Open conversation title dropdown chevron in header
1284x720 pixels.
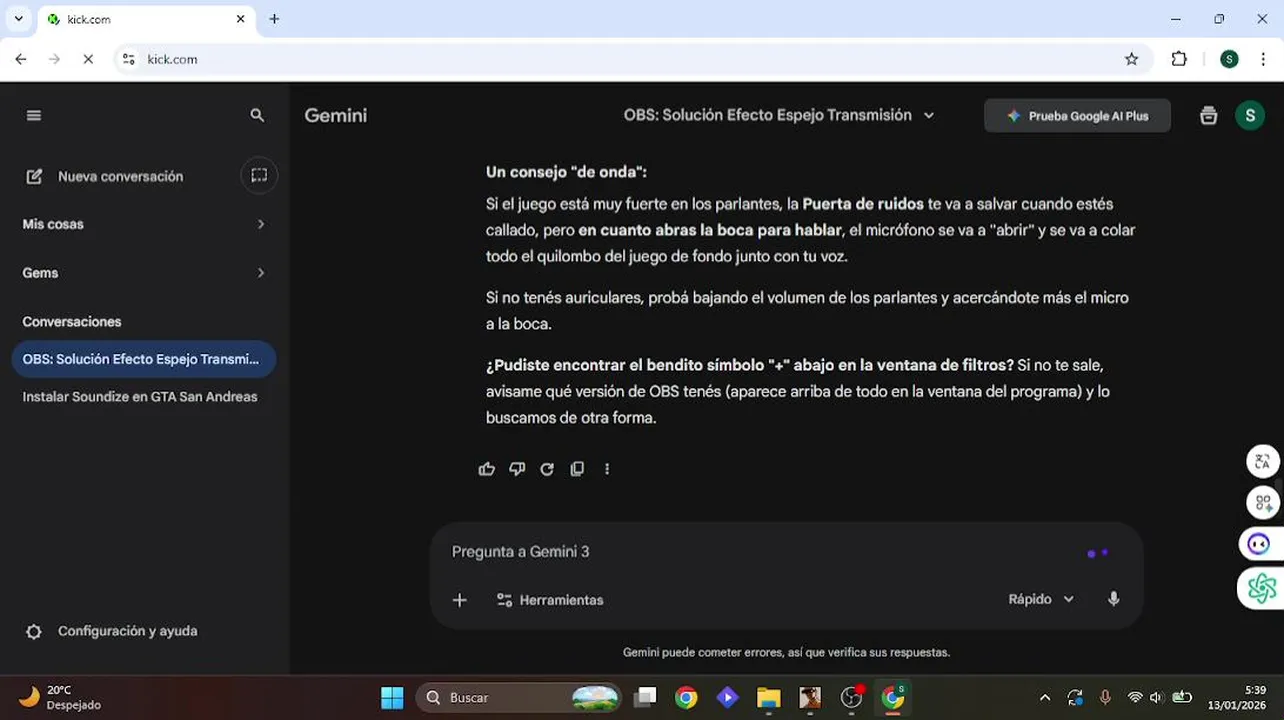929,116
